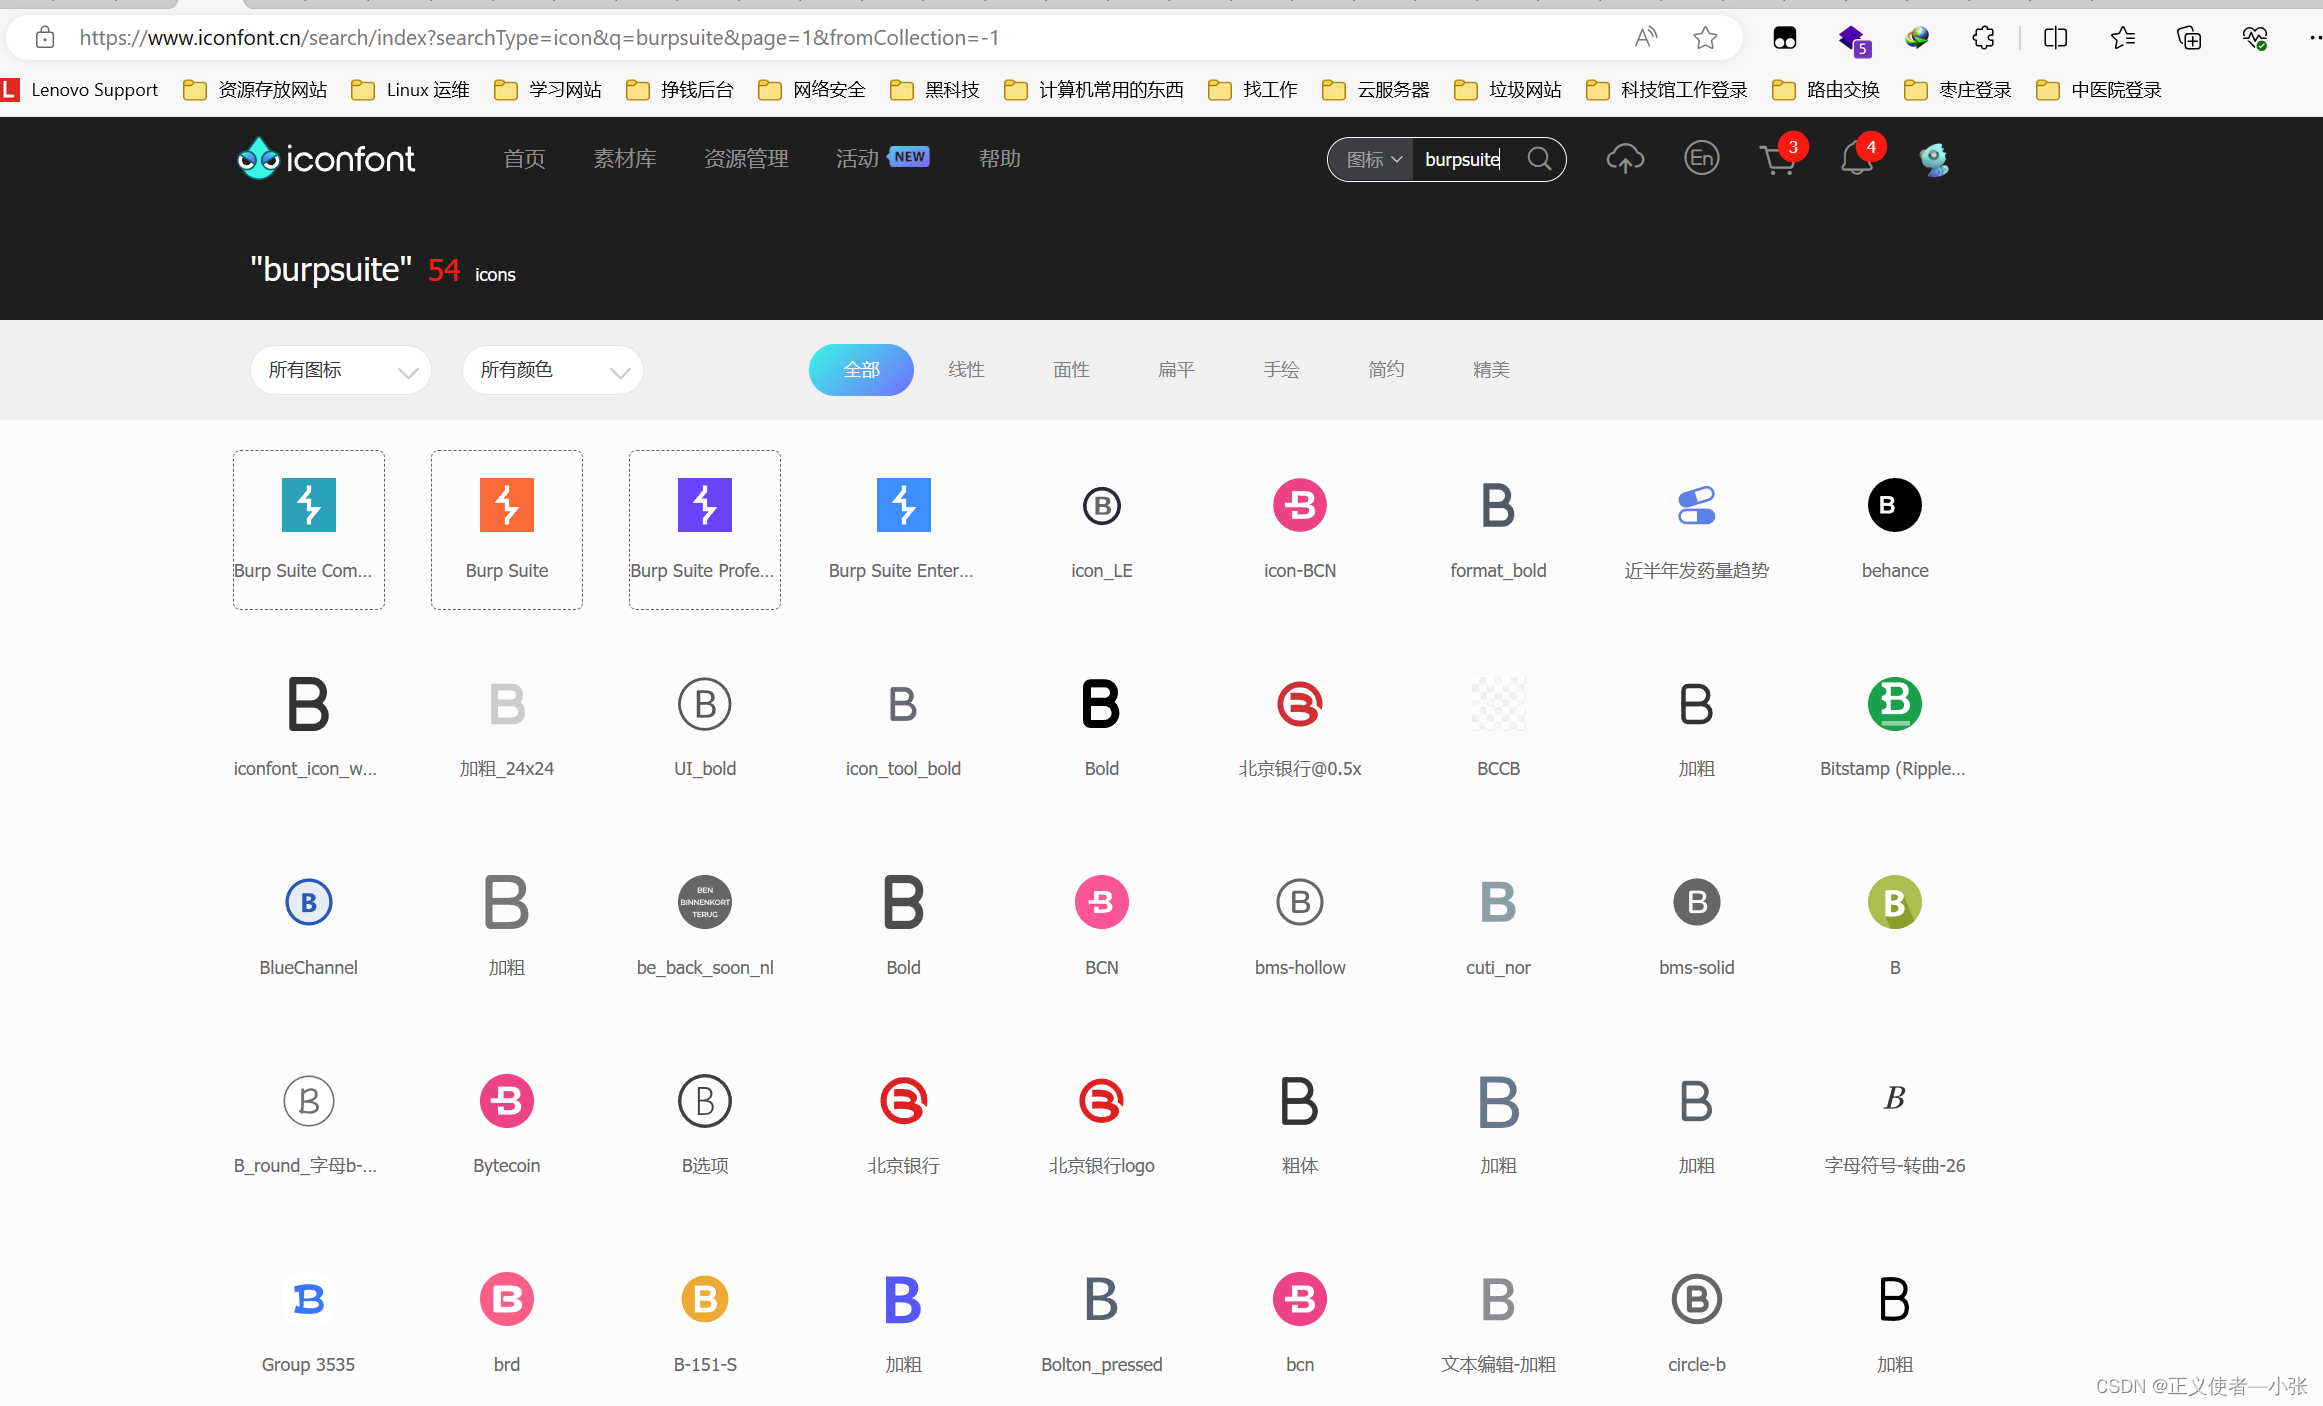Open the BlueChannel icon
This screenshot has width=2323, height=1406.
point(309,902)
